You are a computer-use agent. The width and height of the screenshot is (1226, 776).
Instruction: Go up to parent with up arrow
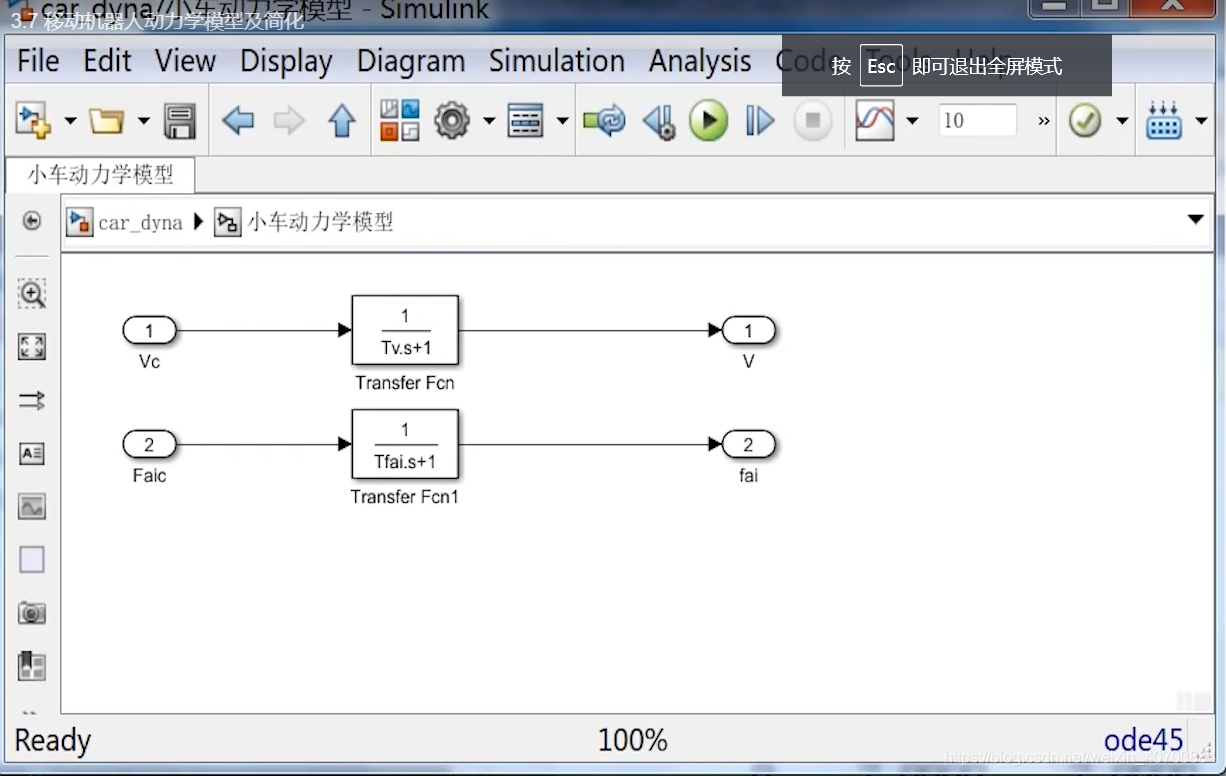(342, 121)
